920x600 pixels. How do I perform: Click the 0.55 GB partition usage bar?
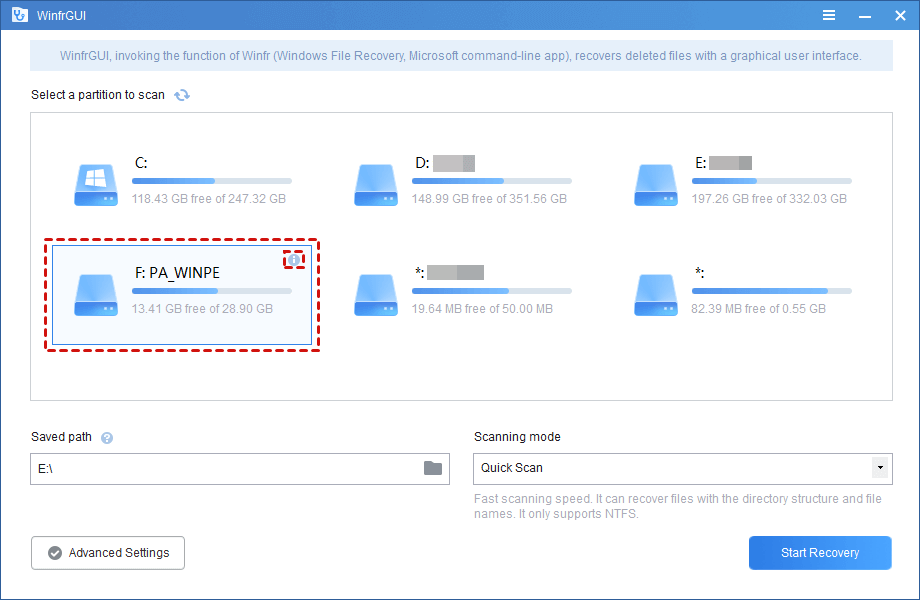point(772,291)
